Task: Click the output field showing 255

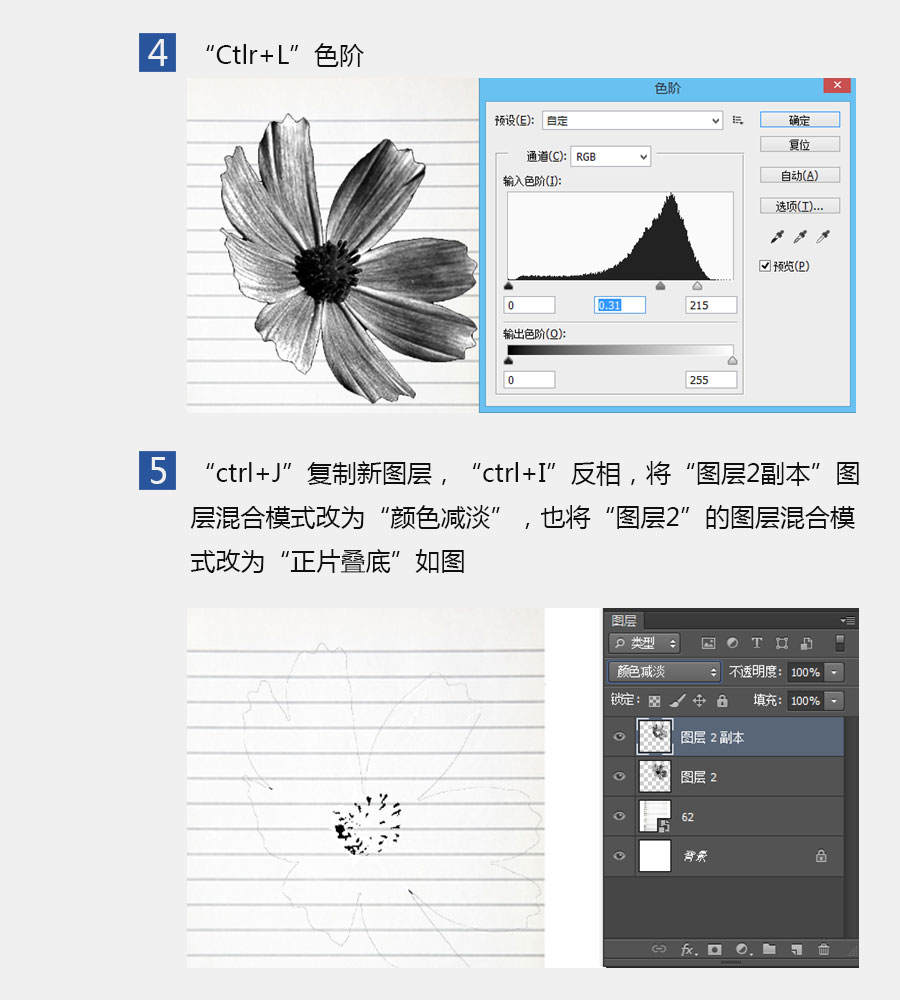Action: (711, 379)
